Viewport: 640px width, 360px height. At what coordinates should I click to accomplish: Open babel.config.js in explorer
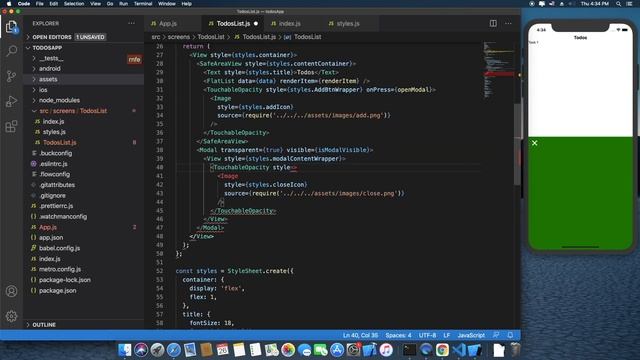(83, 248)
